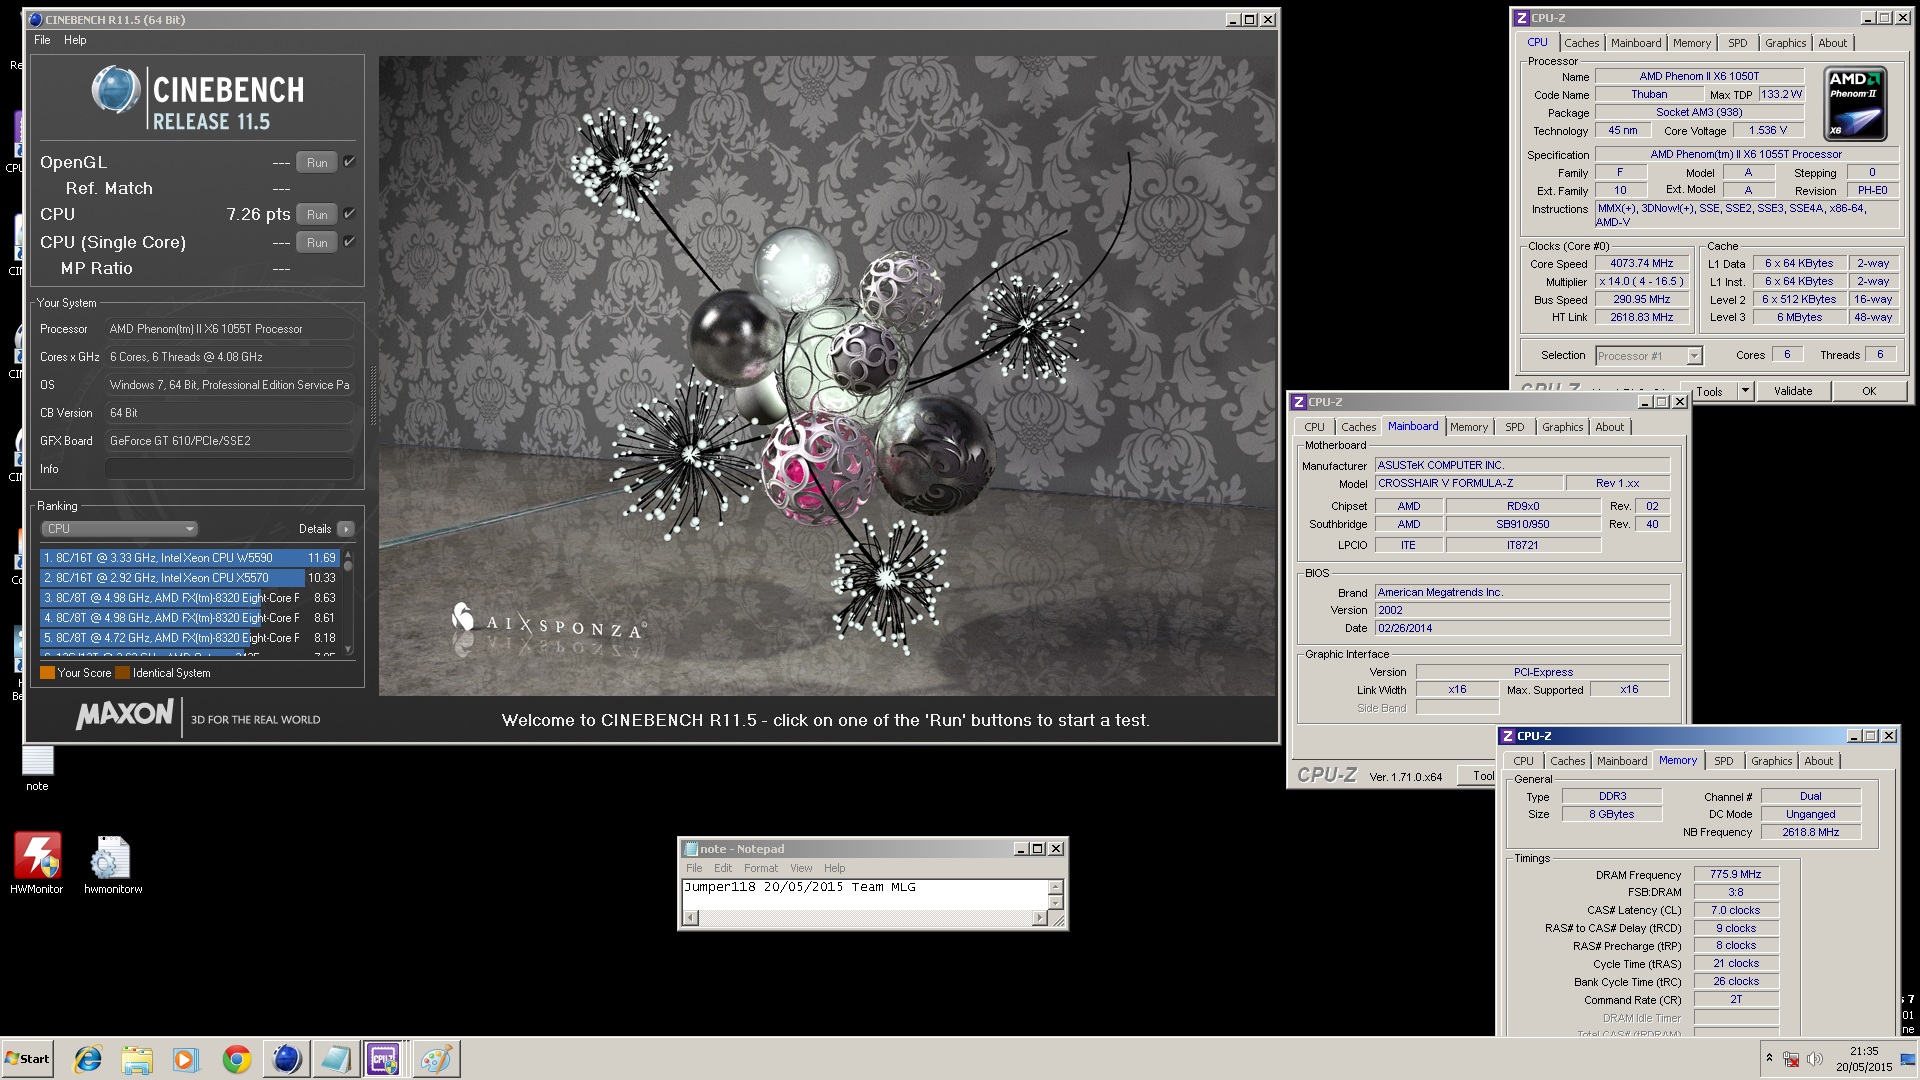This screenshot has width=1920, height=1080.
Task: Open Cinebench Help menu
Action: (75, 40)
